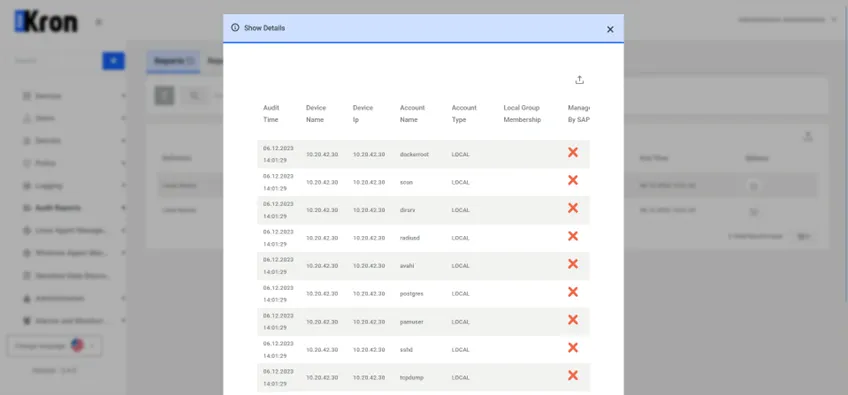Expand Audit Reports chevron in background sidebar
This screenshot has width=848, height=395.
123,208
